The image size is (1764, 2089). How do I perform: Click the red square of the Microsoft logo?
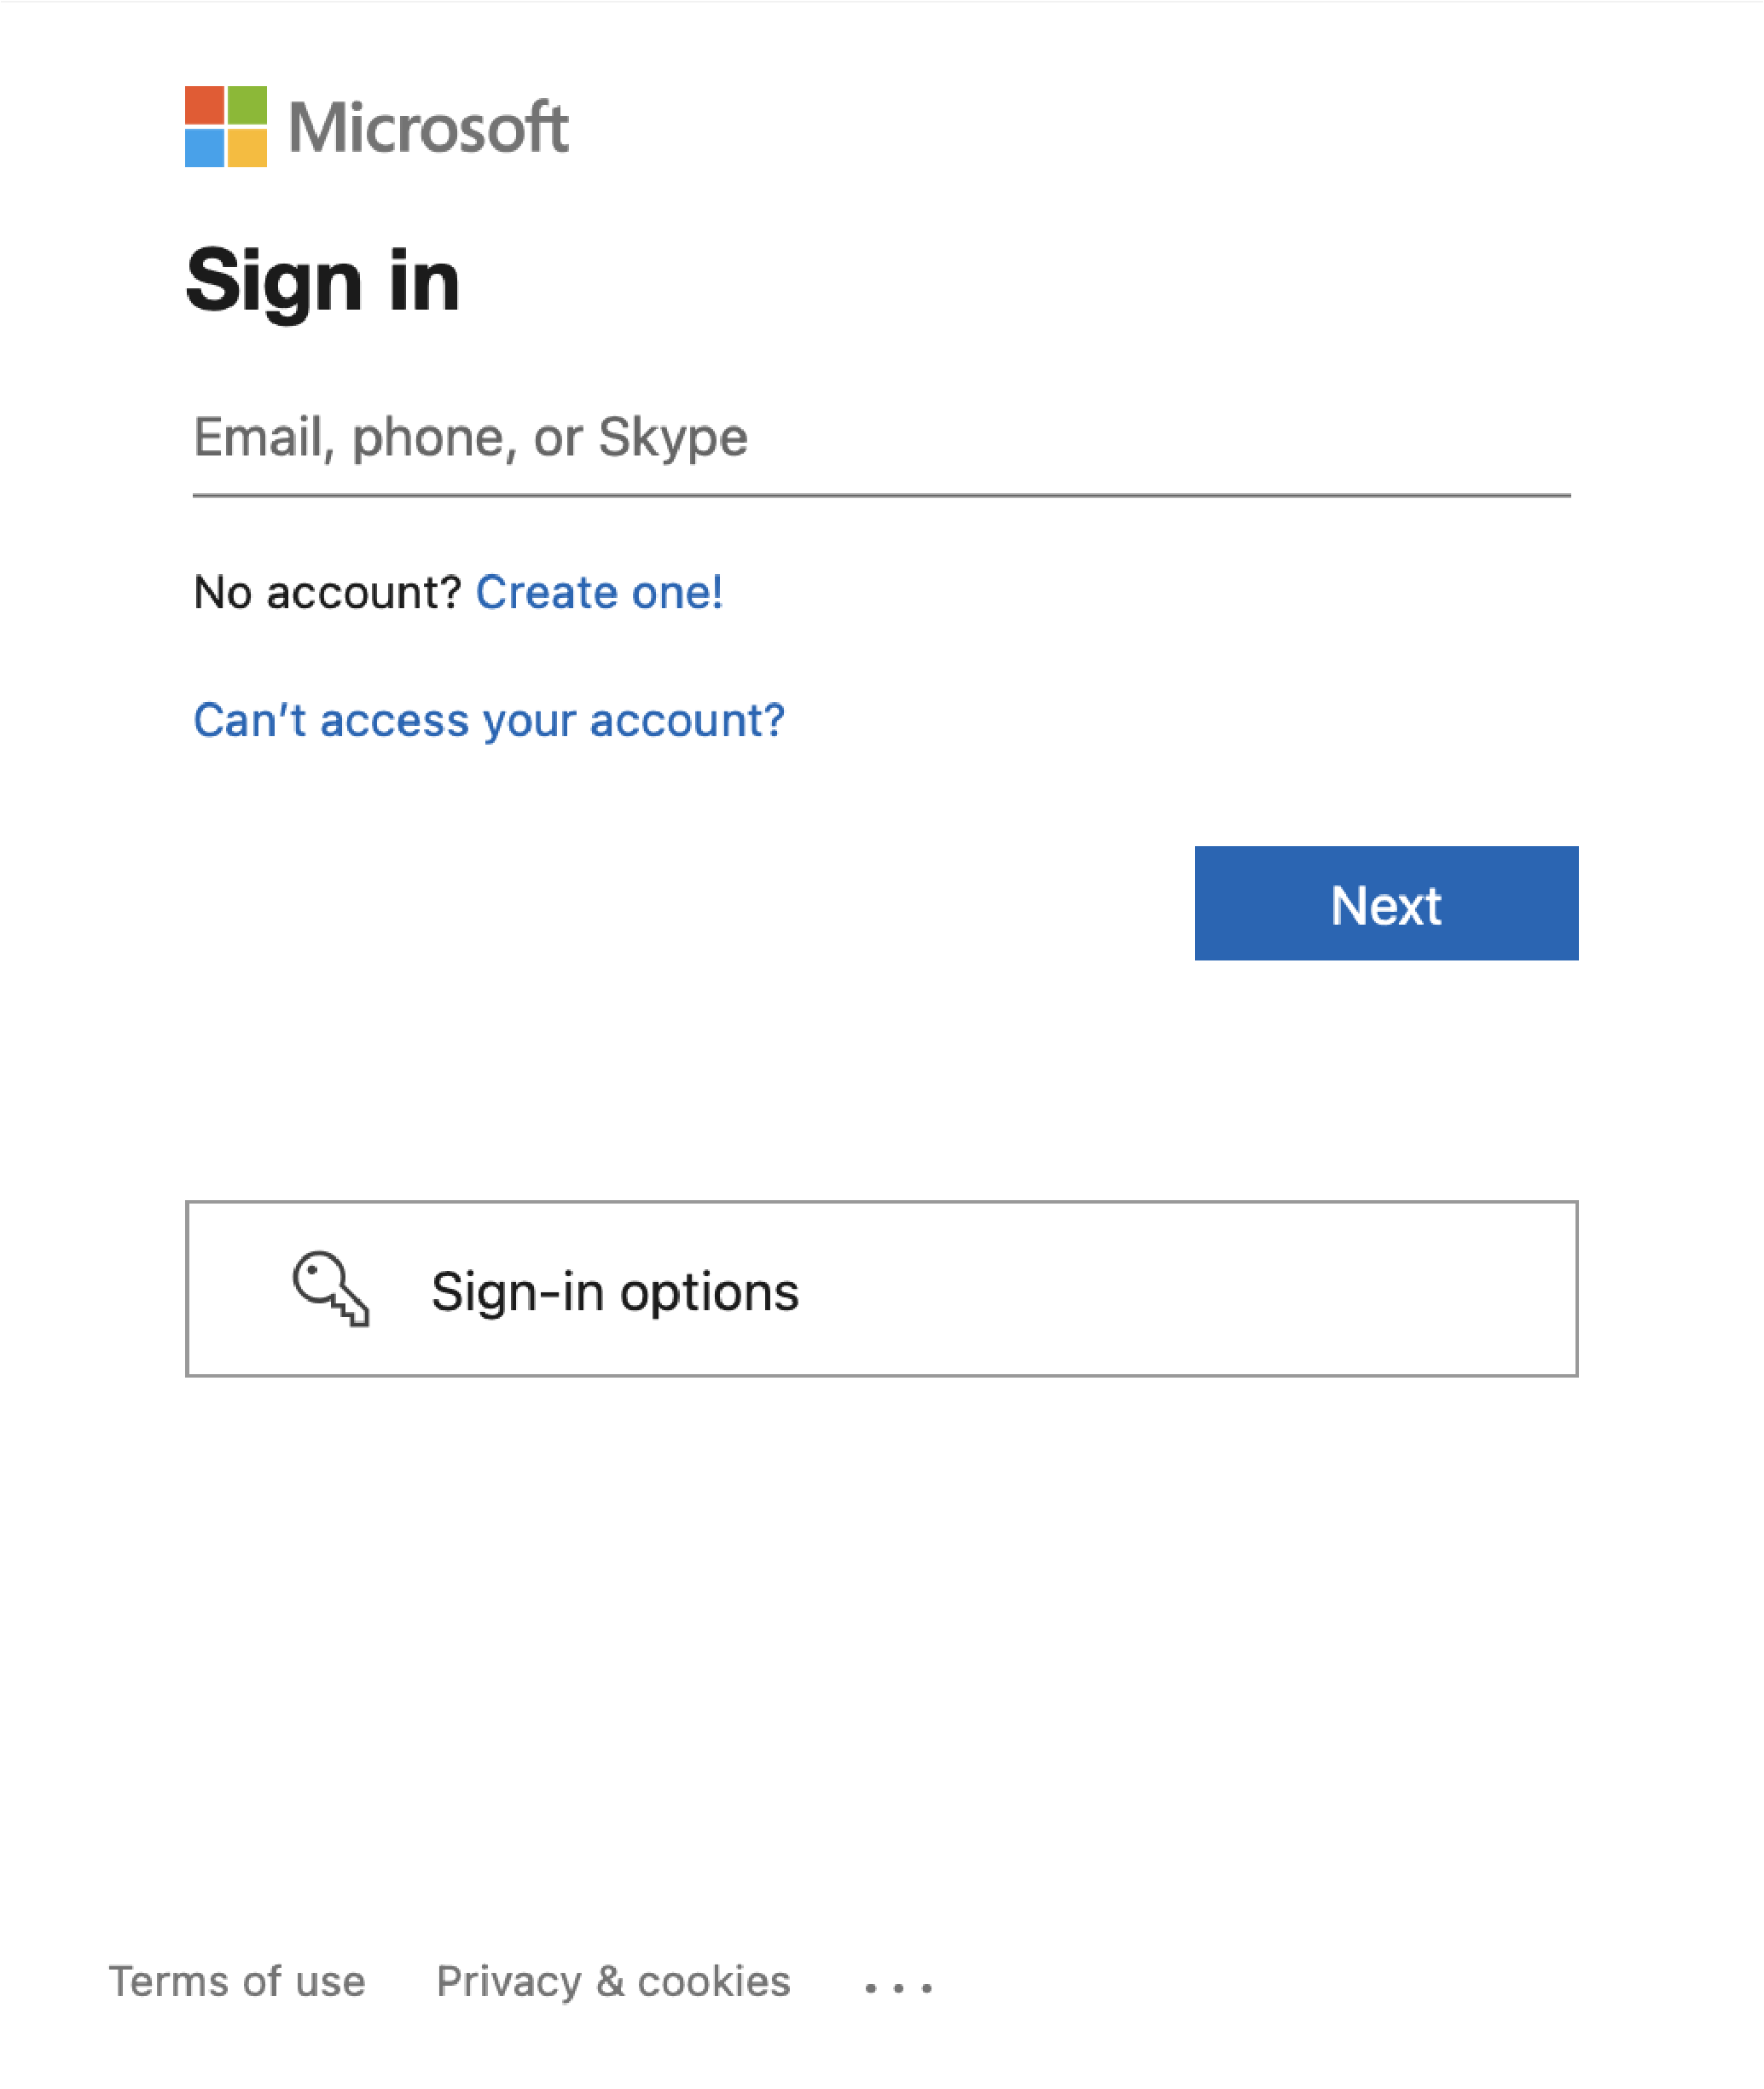(x=205, y=105)
